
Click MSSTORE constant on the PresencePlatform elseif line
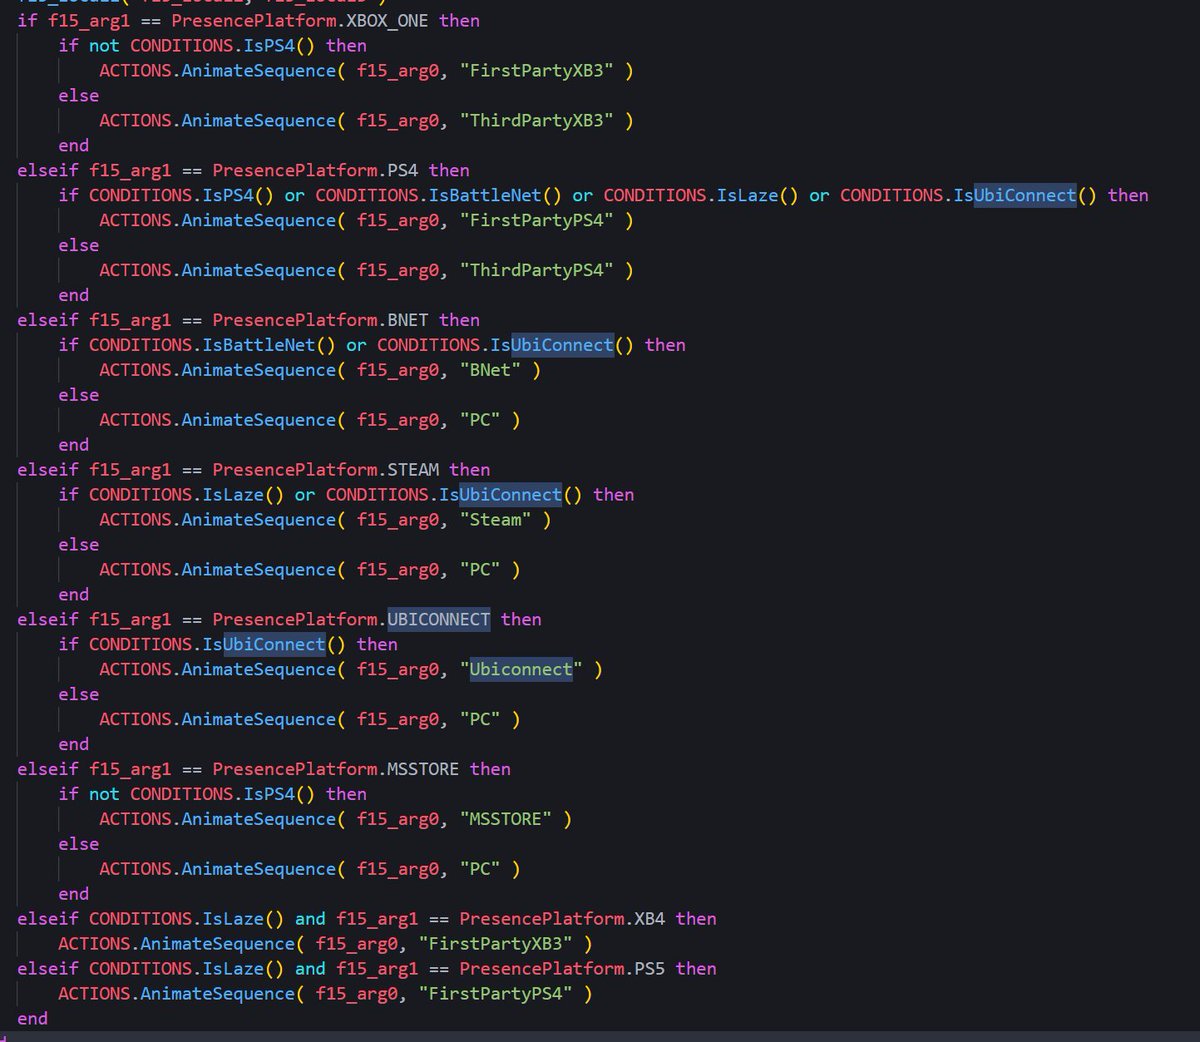[x=423, y=769]
